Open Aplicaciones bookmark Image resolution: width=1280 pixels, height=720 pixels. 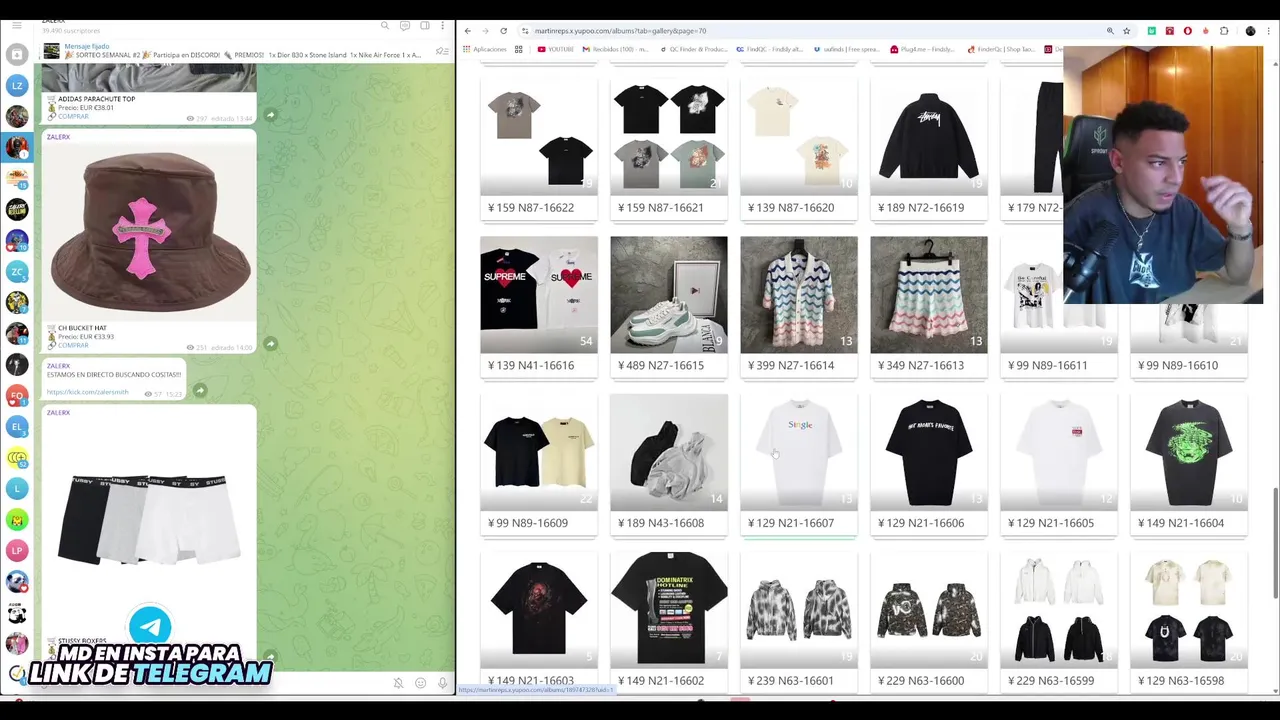coord(485,49)
